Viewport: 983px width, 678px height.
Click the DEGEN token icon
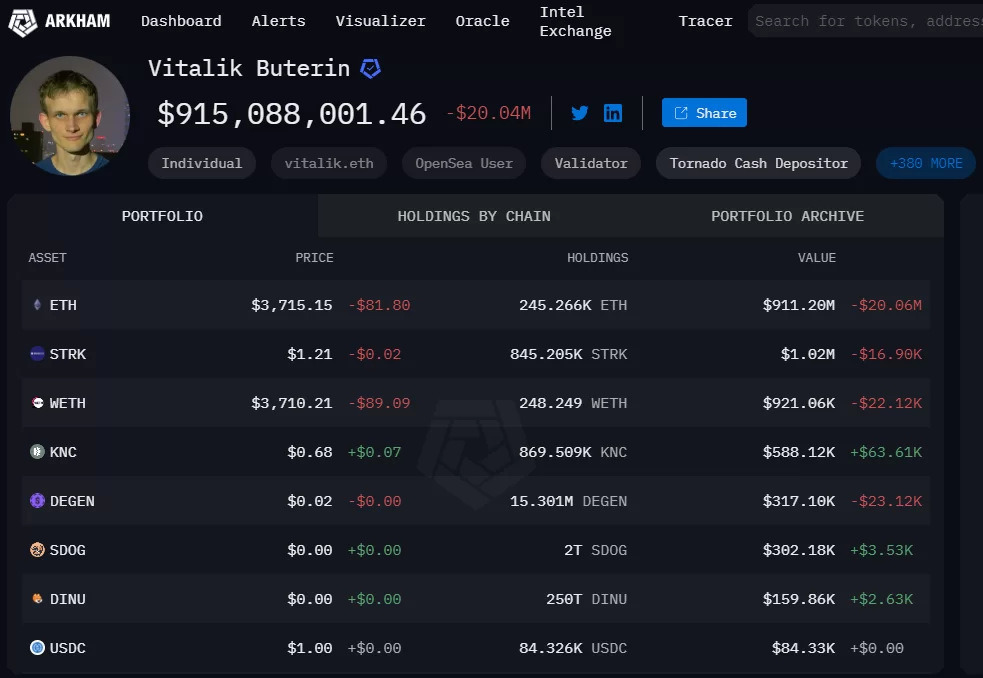(38, 501)
